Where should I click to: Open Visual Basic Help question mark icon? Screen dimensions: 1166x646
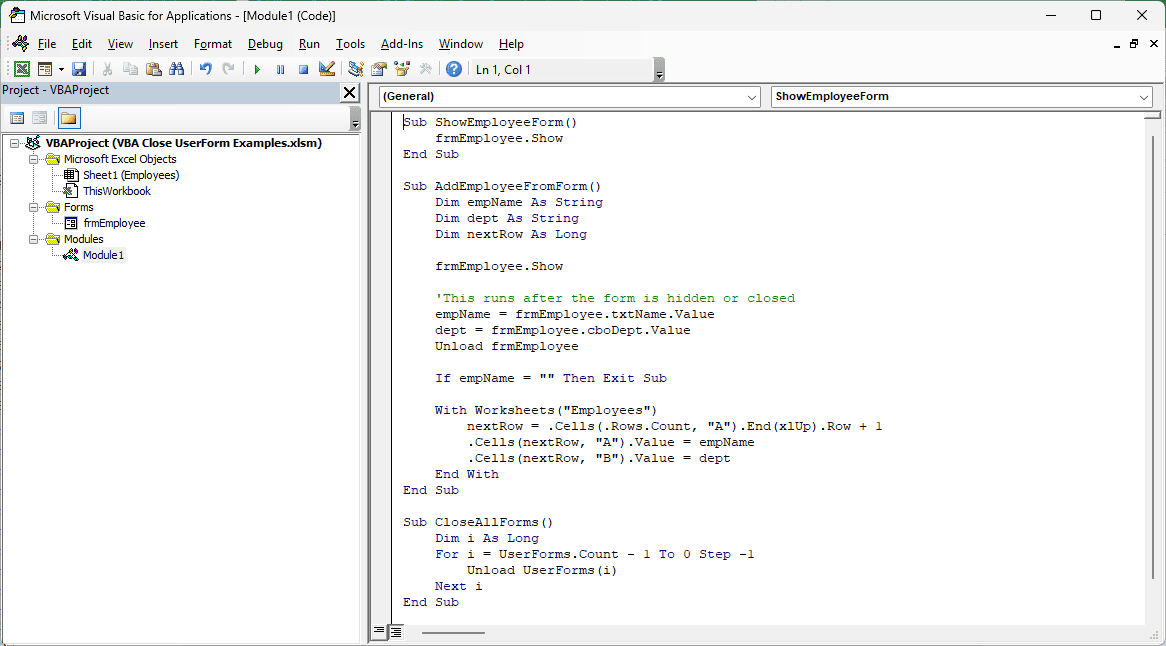[x=454, y=69]
